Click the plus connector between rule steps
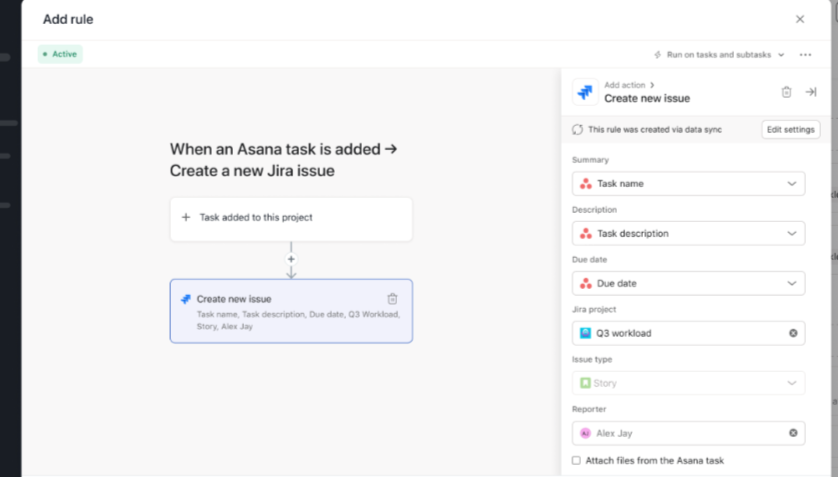The width and height of the screenshot is (838, 477). (291, 259)
